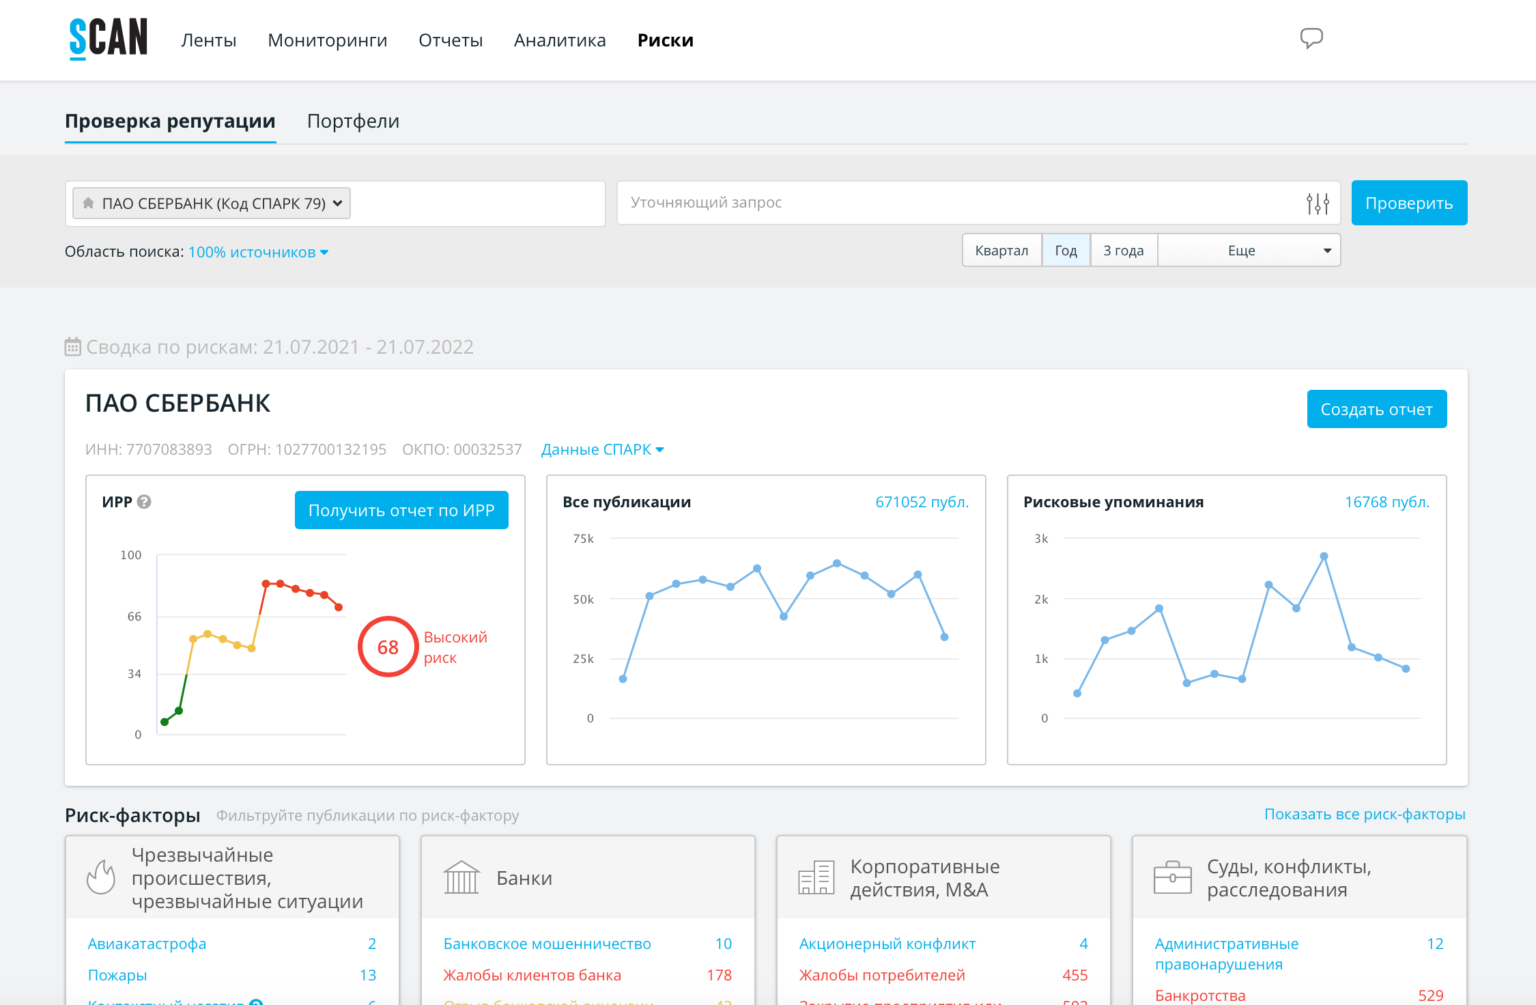This screenshot has width=1536, height=1005.
Task: Click the 68 risk score circle
Action: [x=388, y=647]
